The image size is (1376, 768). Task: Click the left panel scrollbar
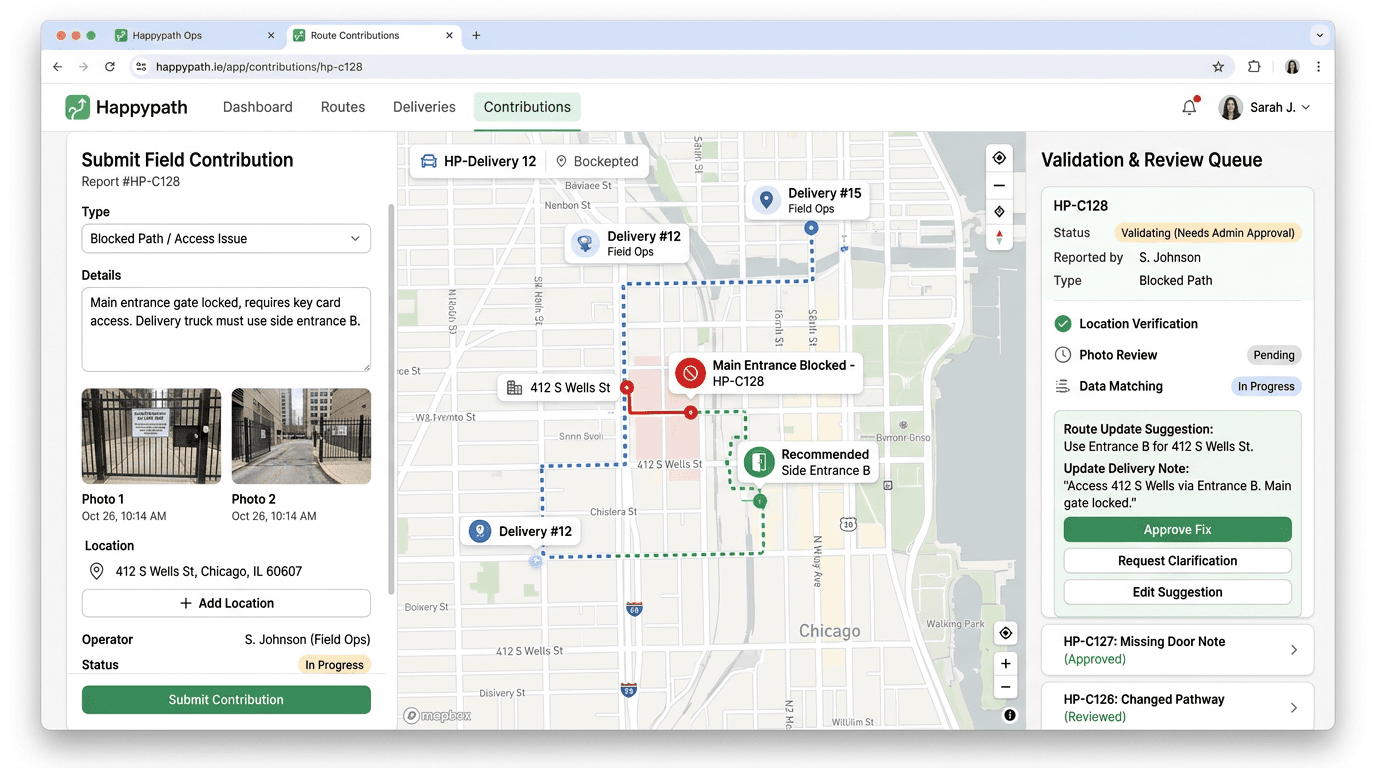pos(391,400)
